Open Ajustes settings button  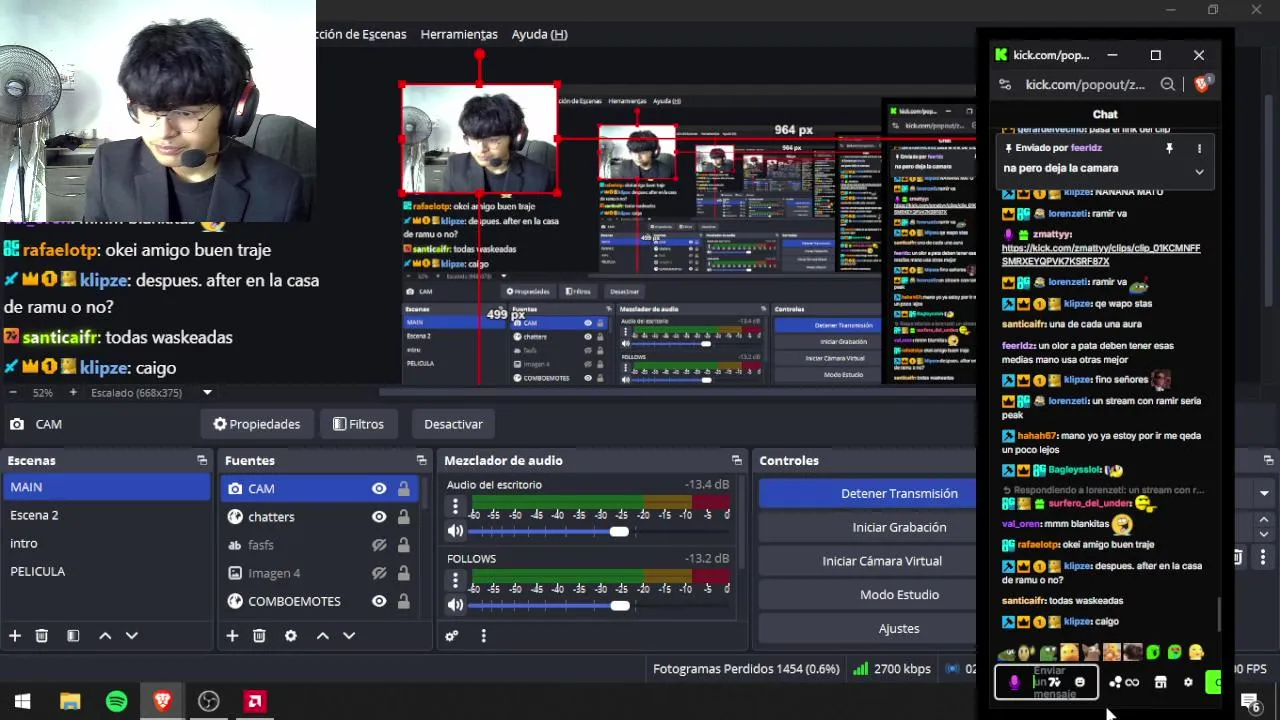click(899, 628)
